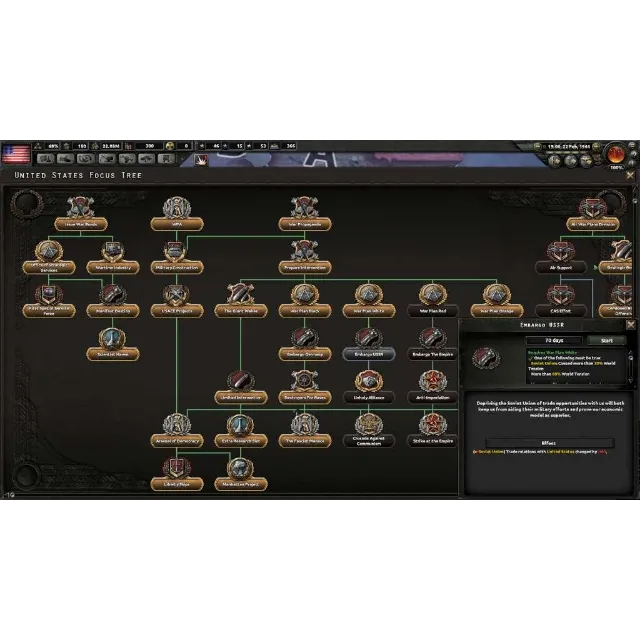This screenshot has width=640, height=640.
Task: Open the second top-bar menu button
Action: 65,159
